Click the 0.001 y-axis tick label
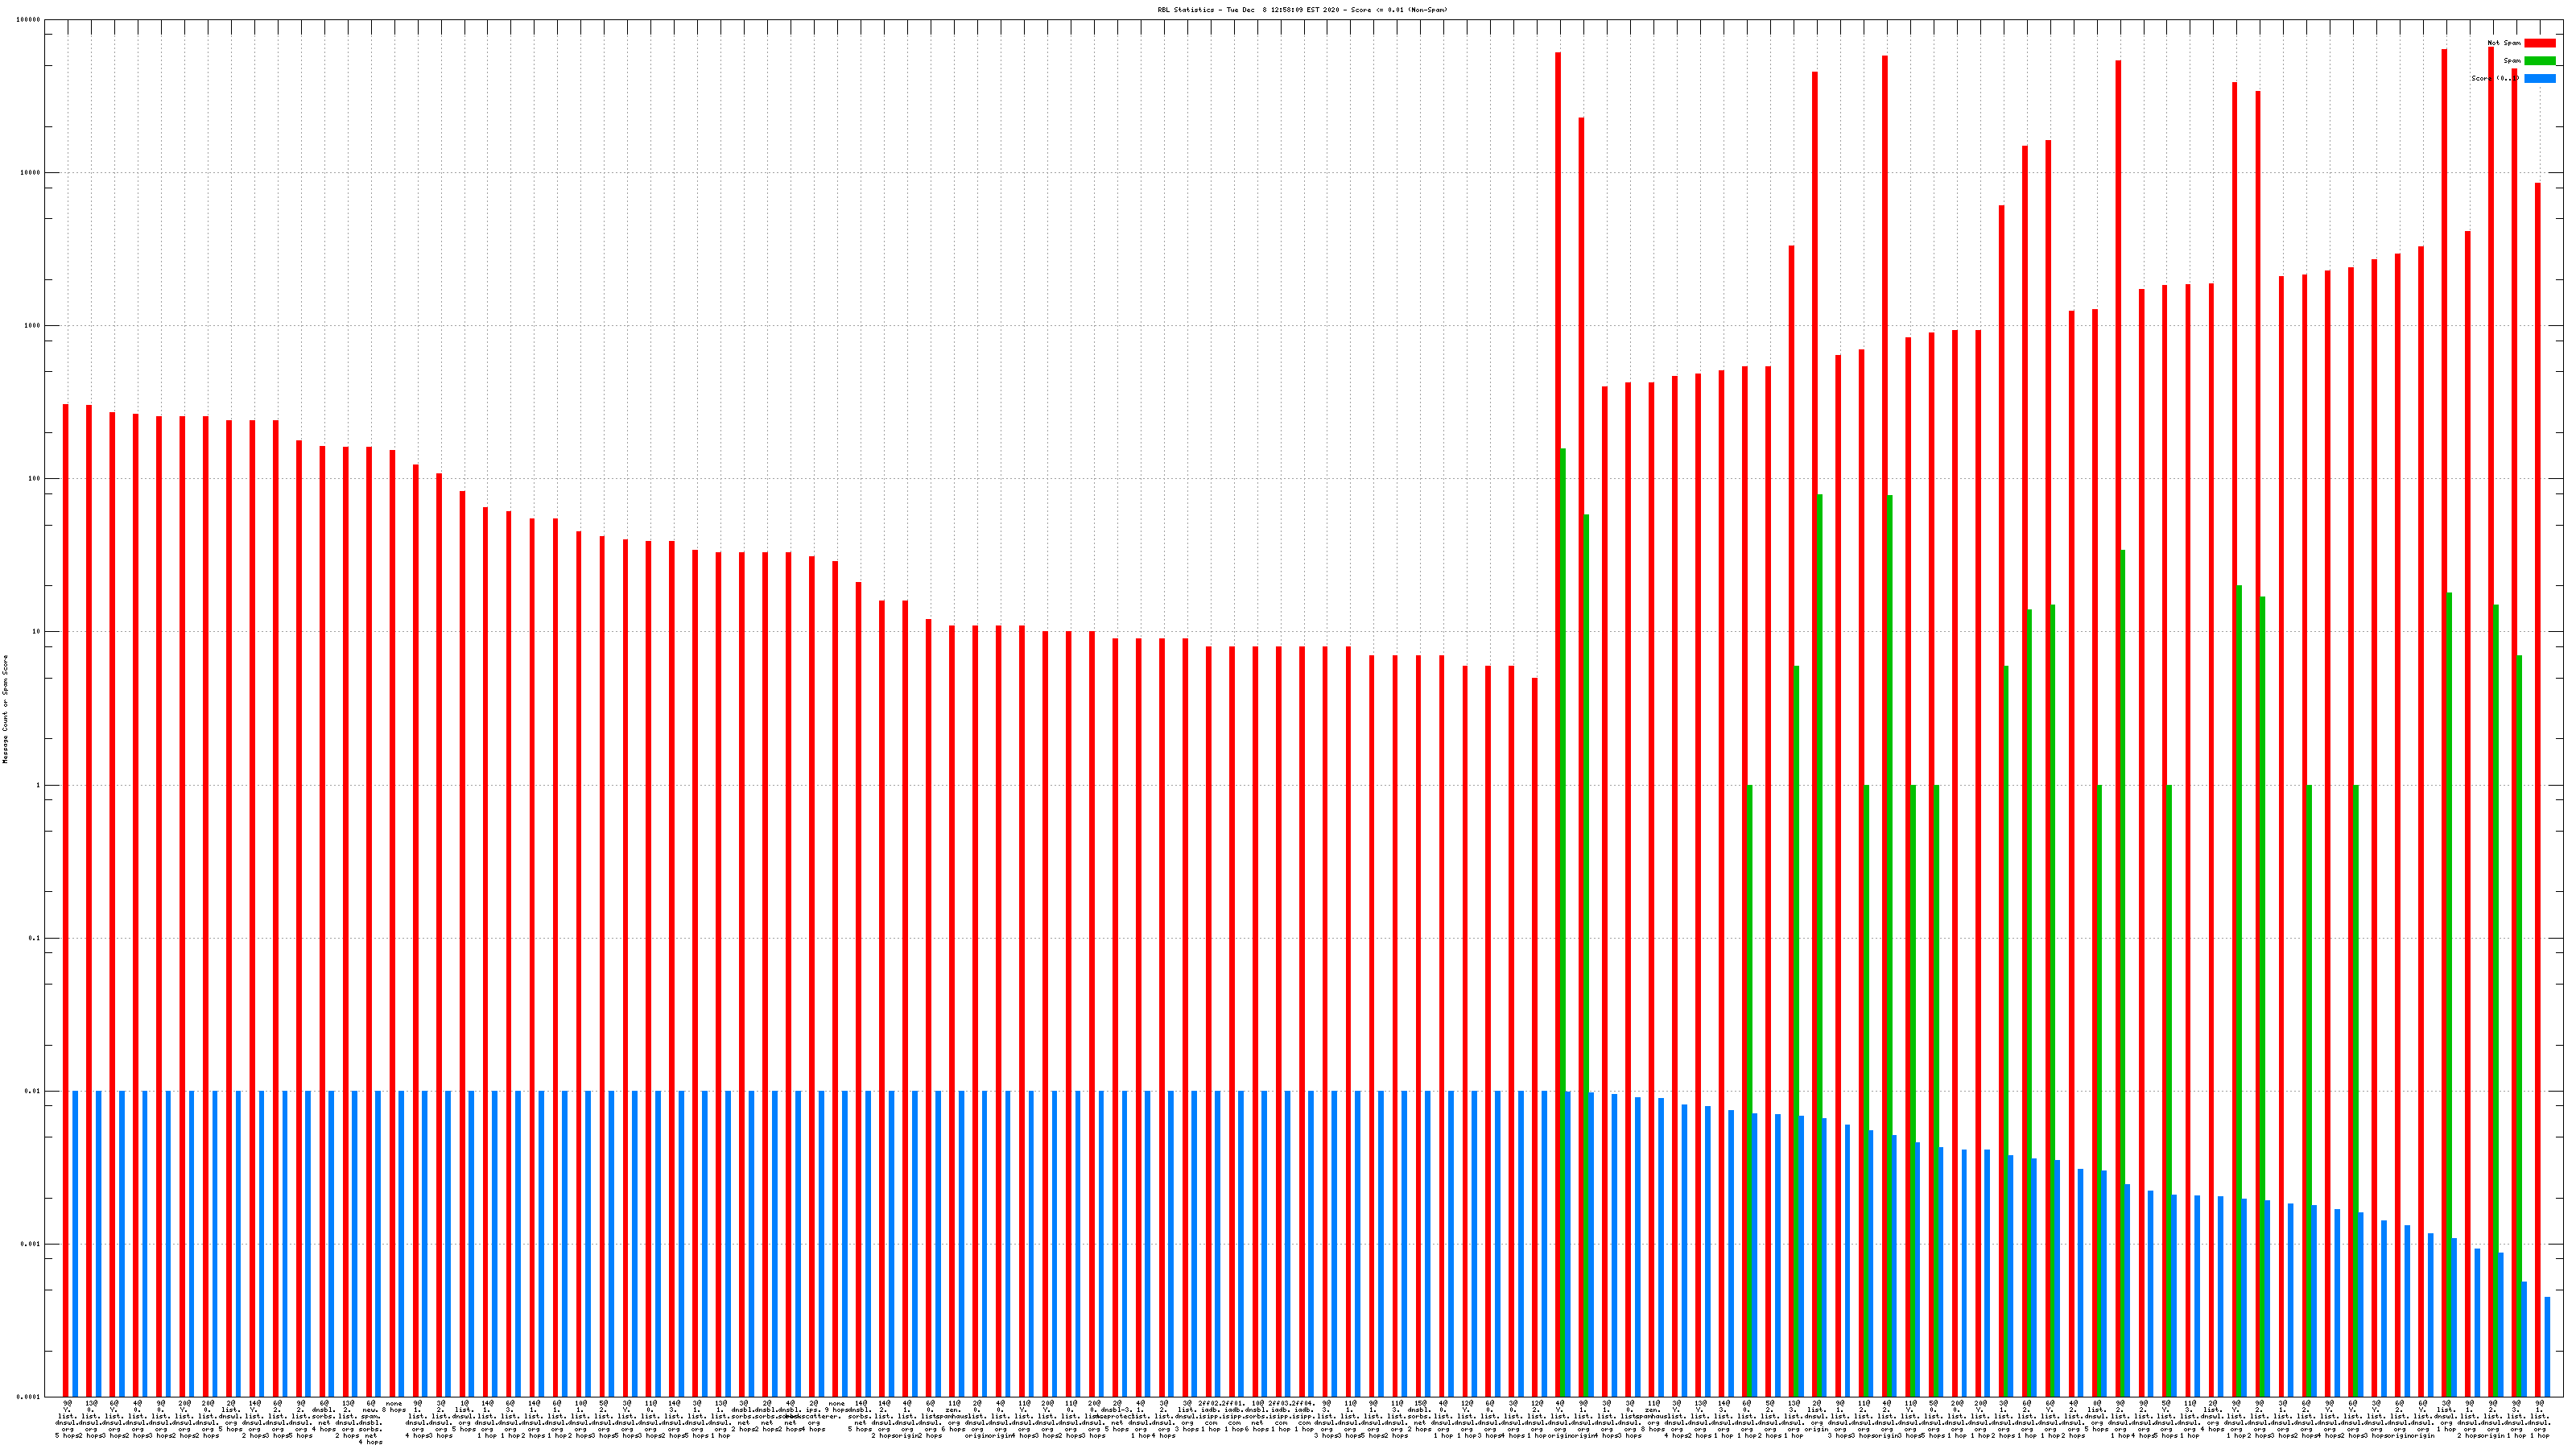2576x1449 pixels. [31, 1244]
